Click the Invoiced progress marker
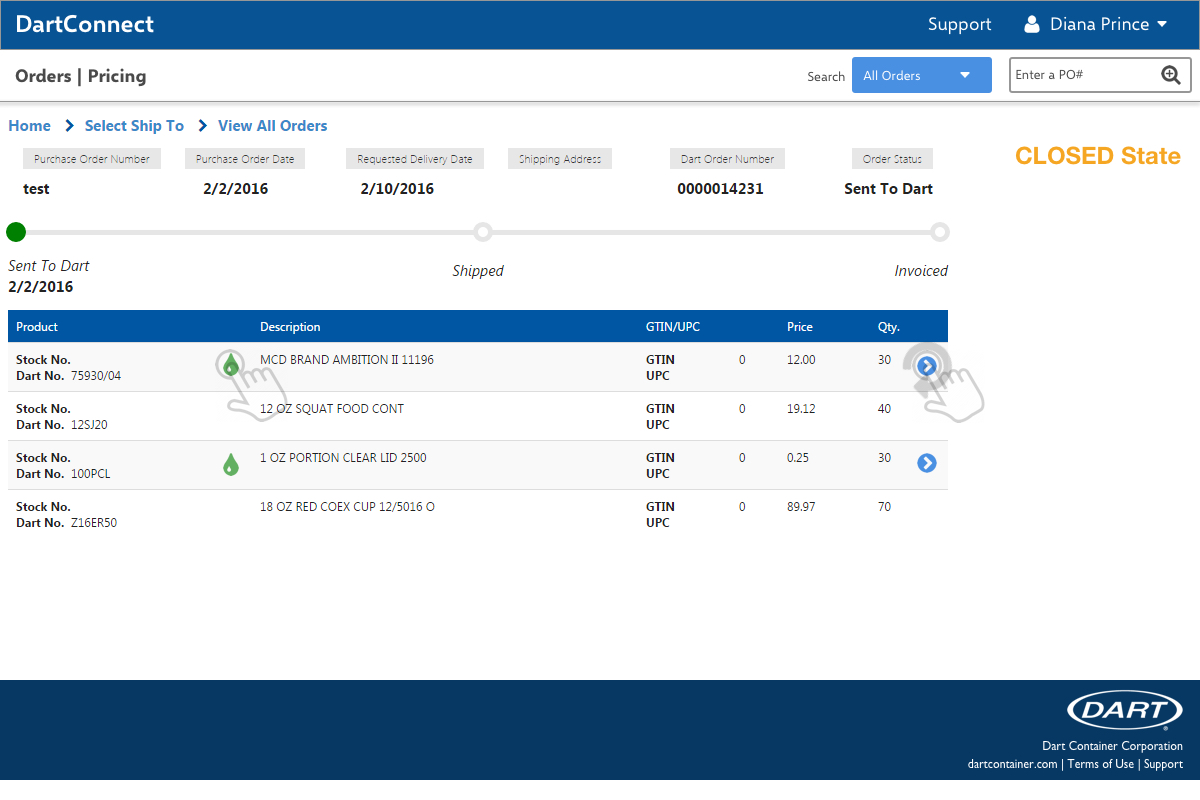This screenshot has width=1200, height=800. point(940,232)
